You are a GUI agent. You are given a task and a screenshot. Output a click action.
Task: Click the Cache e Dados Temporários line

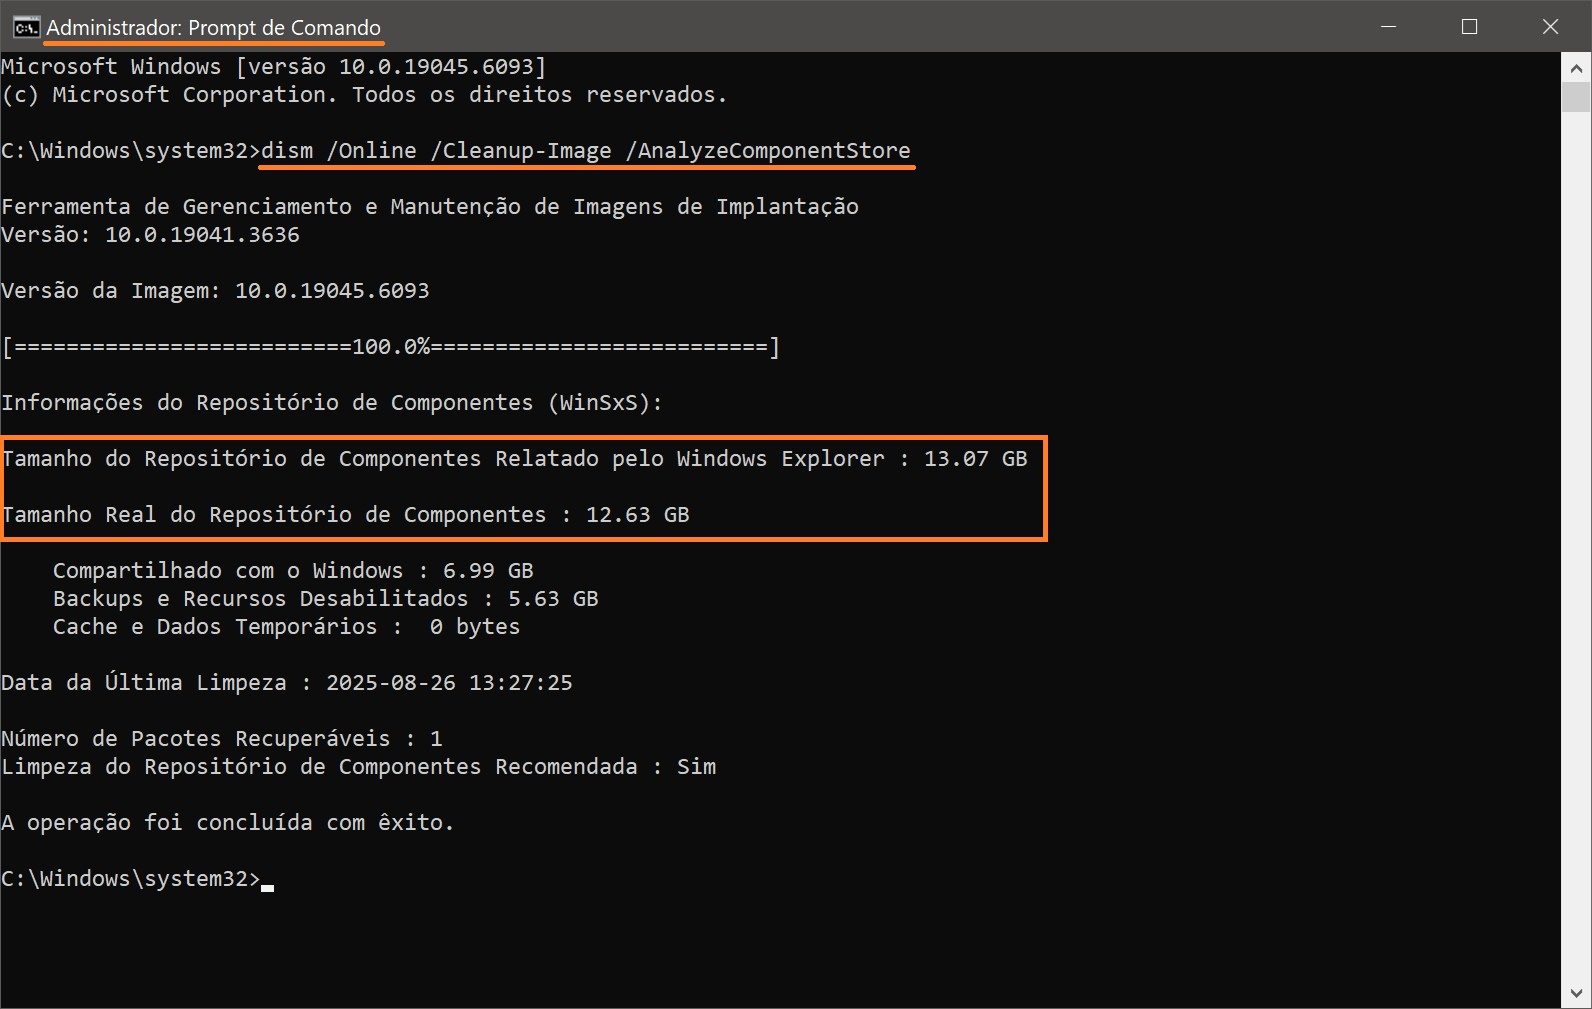(x=286, y=627)
